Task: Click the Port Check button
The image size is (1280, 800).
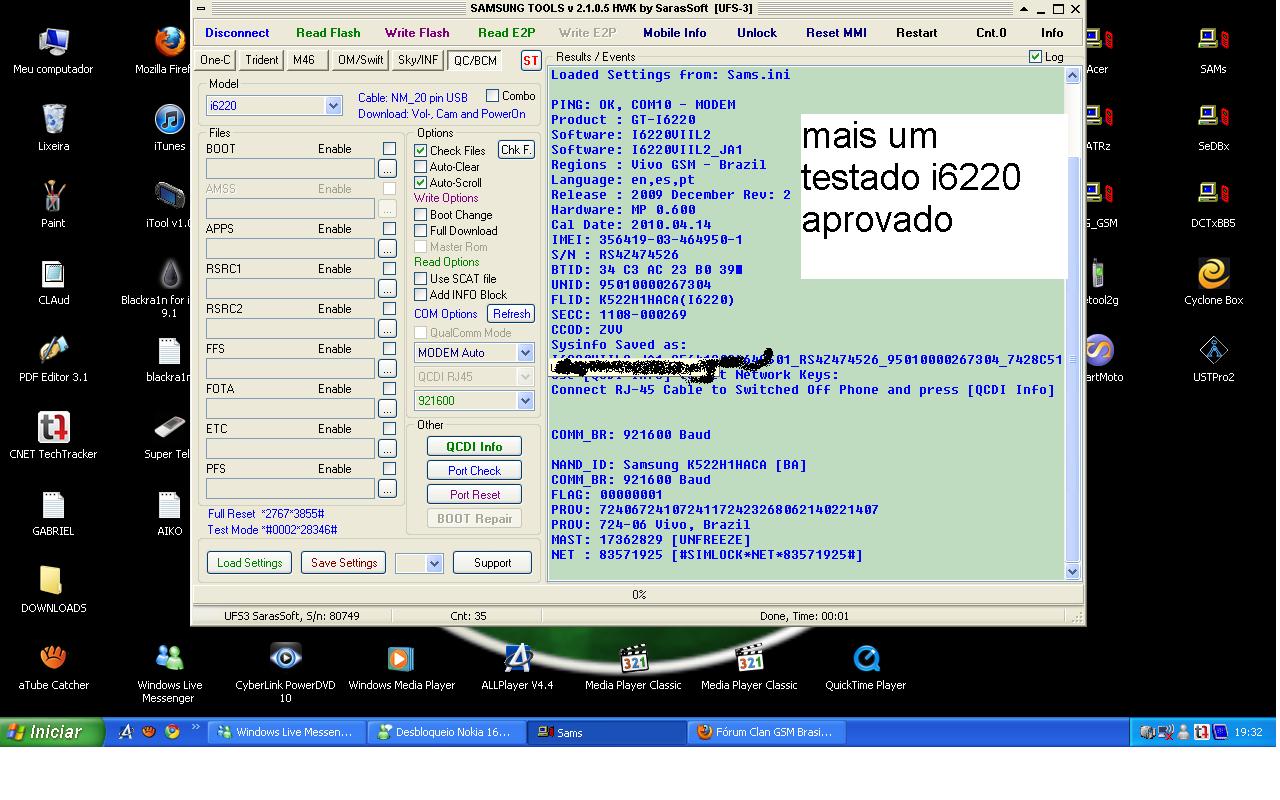Action: click(474, 471)
